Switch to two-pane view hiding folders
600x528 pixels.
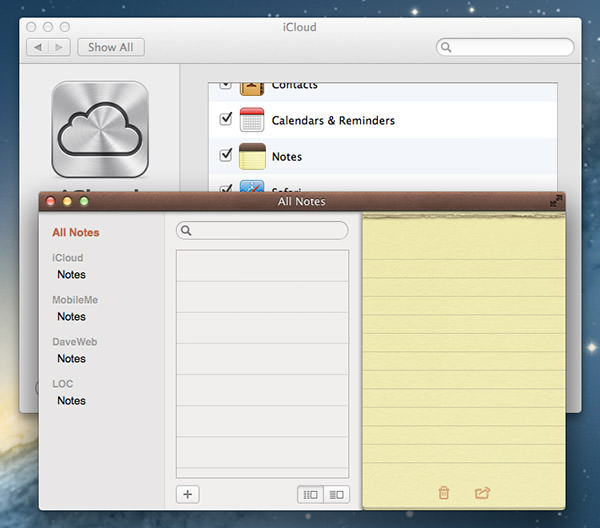pos(336,495)
